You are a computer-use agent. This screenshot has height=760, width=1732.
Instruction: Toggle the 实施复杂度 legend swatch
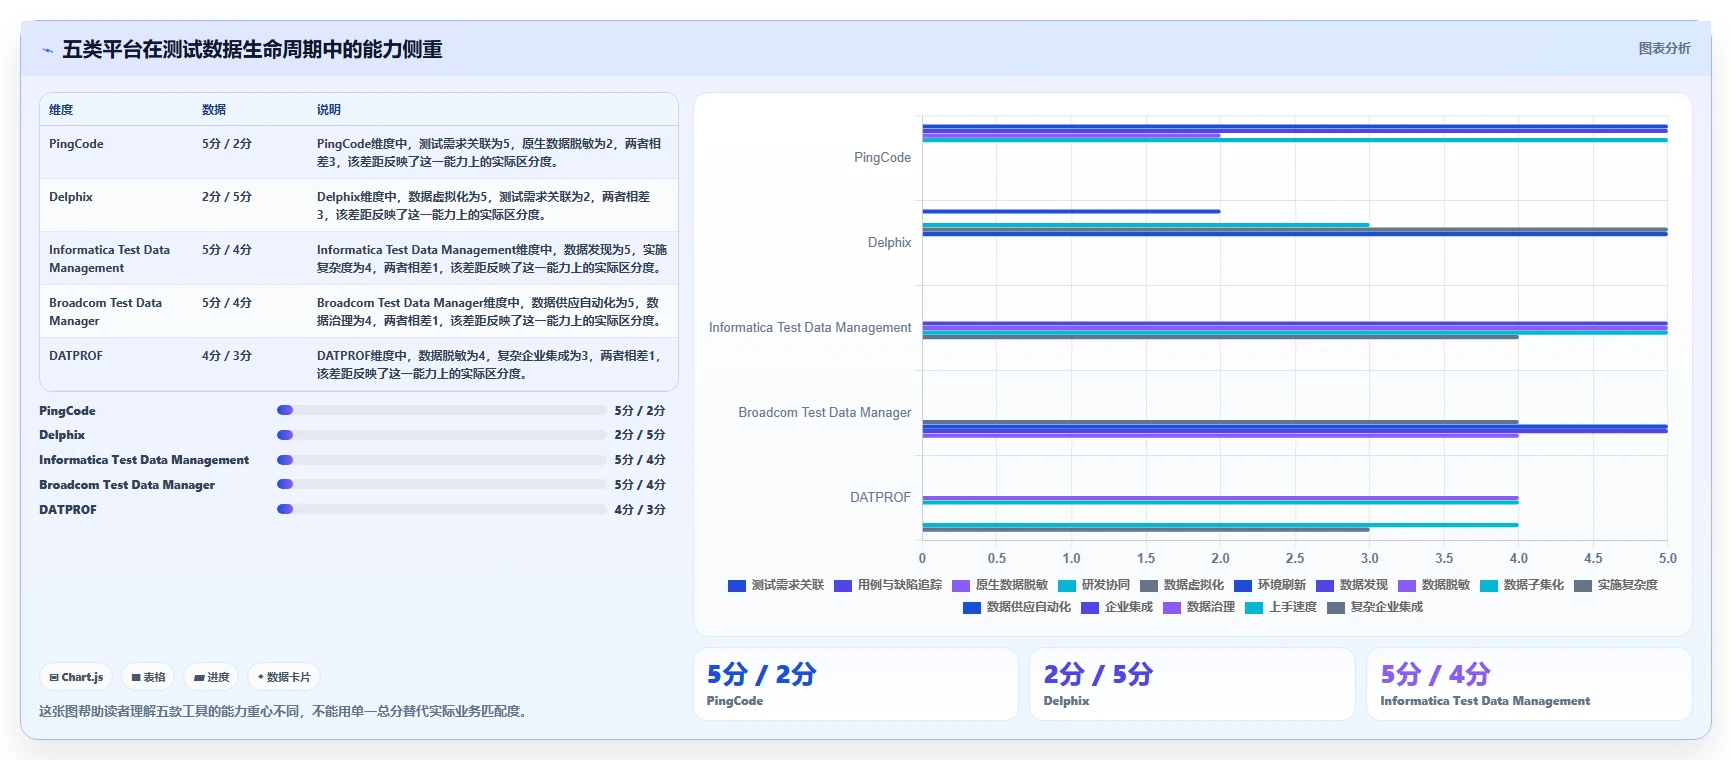(1583, 585)
